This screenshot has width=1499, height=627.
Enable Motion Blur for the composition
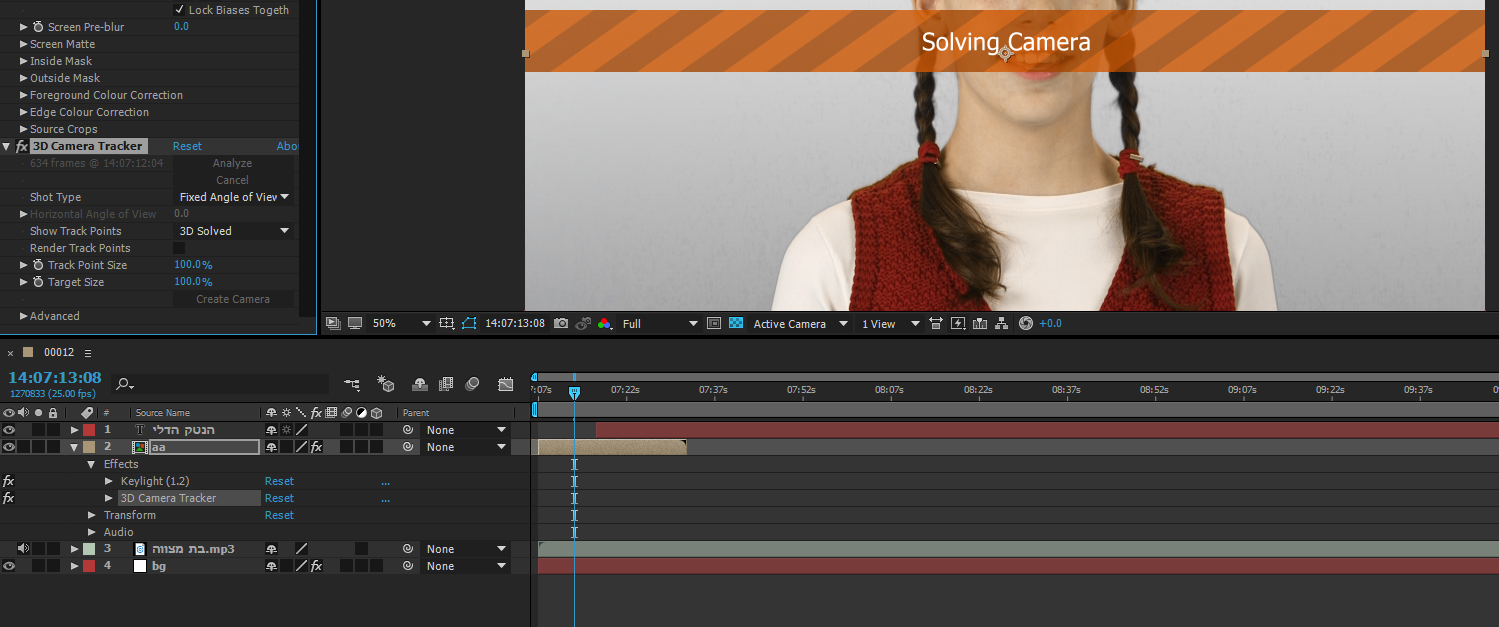pyautogui.click(x=472, y=384)
